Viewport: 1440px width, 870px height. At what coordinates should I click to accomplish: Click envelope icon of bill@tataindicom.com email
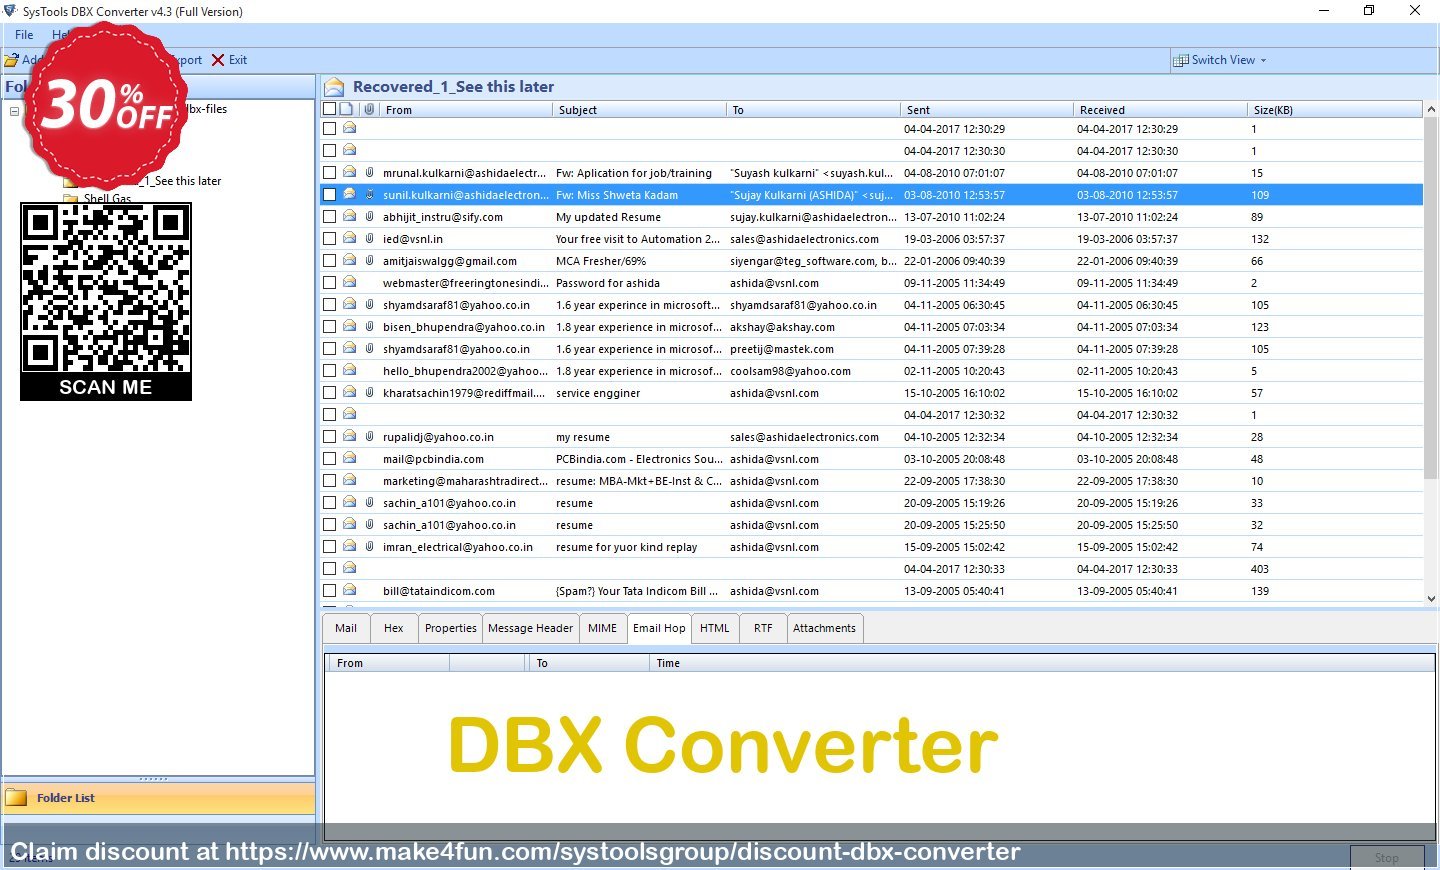click(349, 590)
